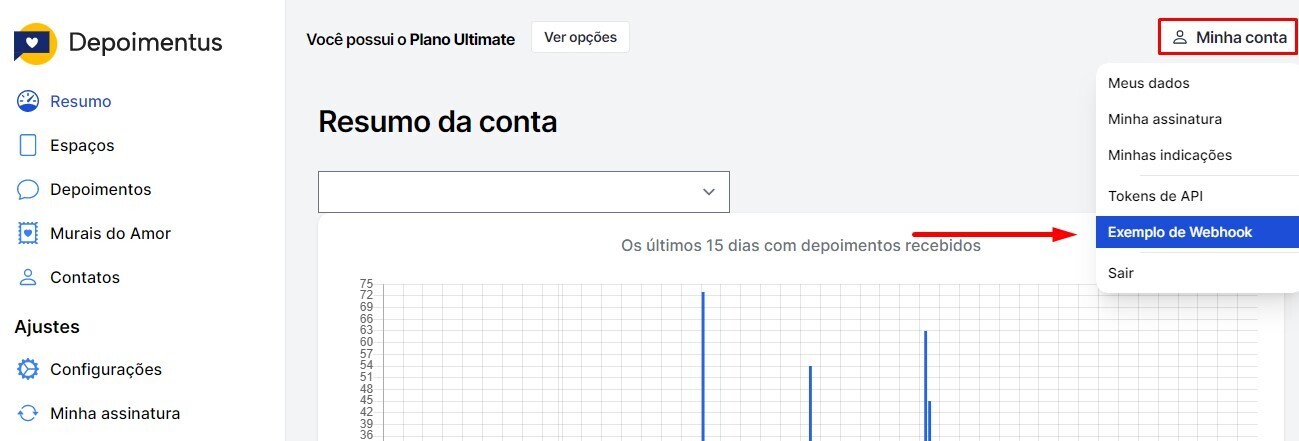
Task: Expand the empty period dropdown chevron
Action: click(x=709, y=191)
